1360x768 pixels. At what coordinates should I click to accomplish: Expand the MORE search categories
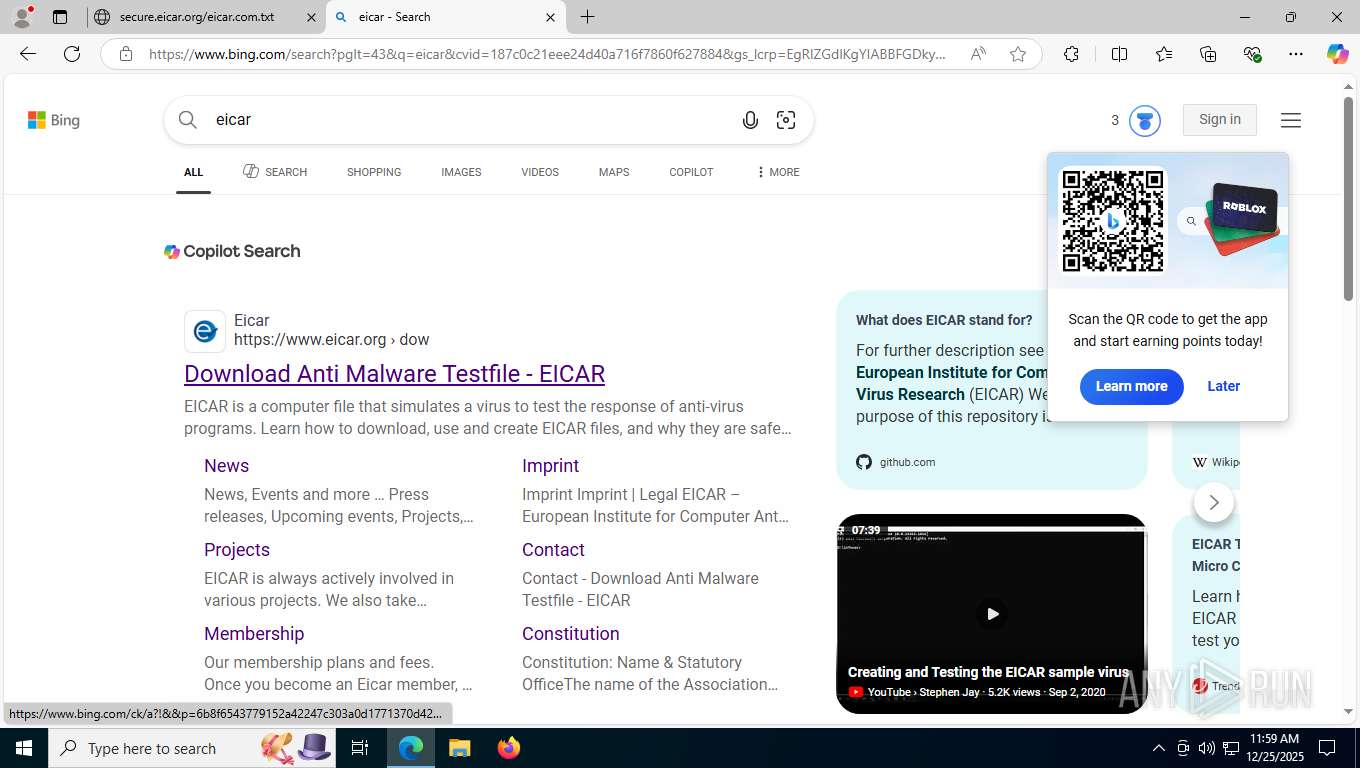tap(778, 172)
